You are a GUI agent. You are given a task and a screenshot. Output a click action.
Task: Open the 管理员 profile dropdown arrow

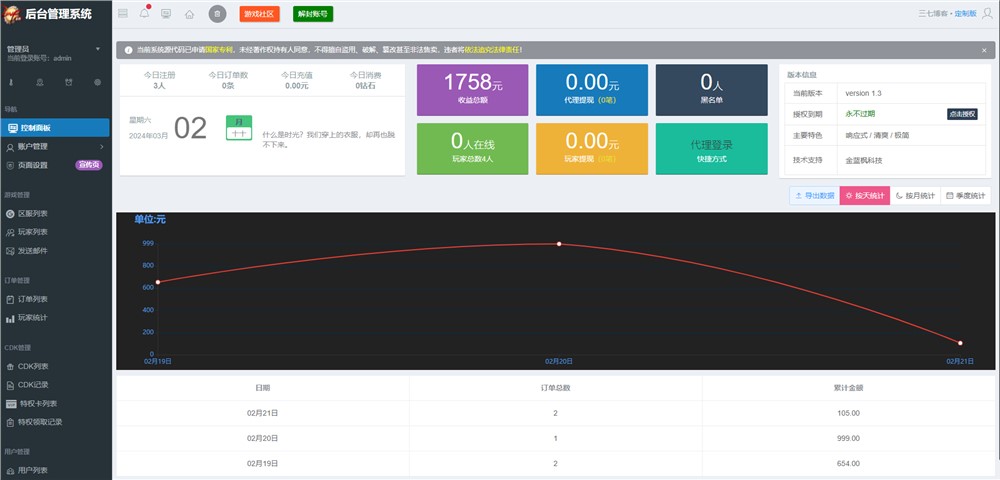(x=98, y=48)
